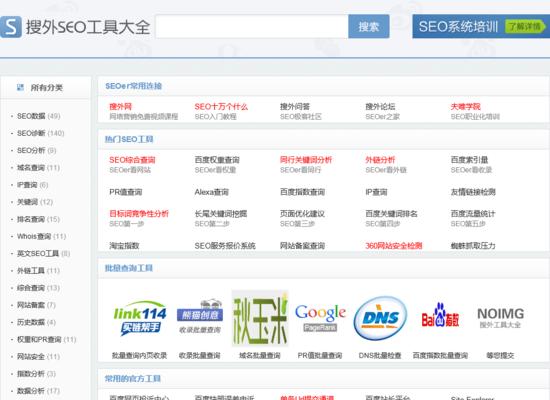Viewport: 550px width, 400px height.
Task: Open 关键词 (12) category
Action: [35, 202]
